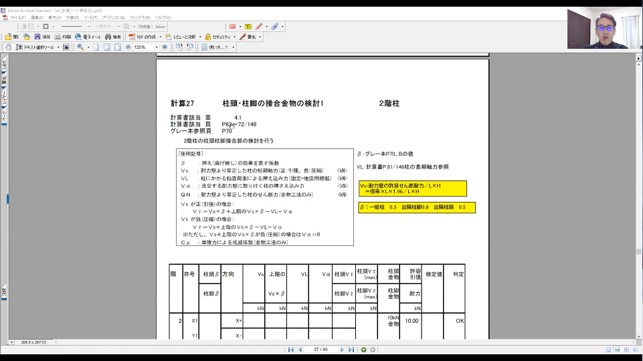
Task: Click the 計算27 heading text
Action: (182, 103)
